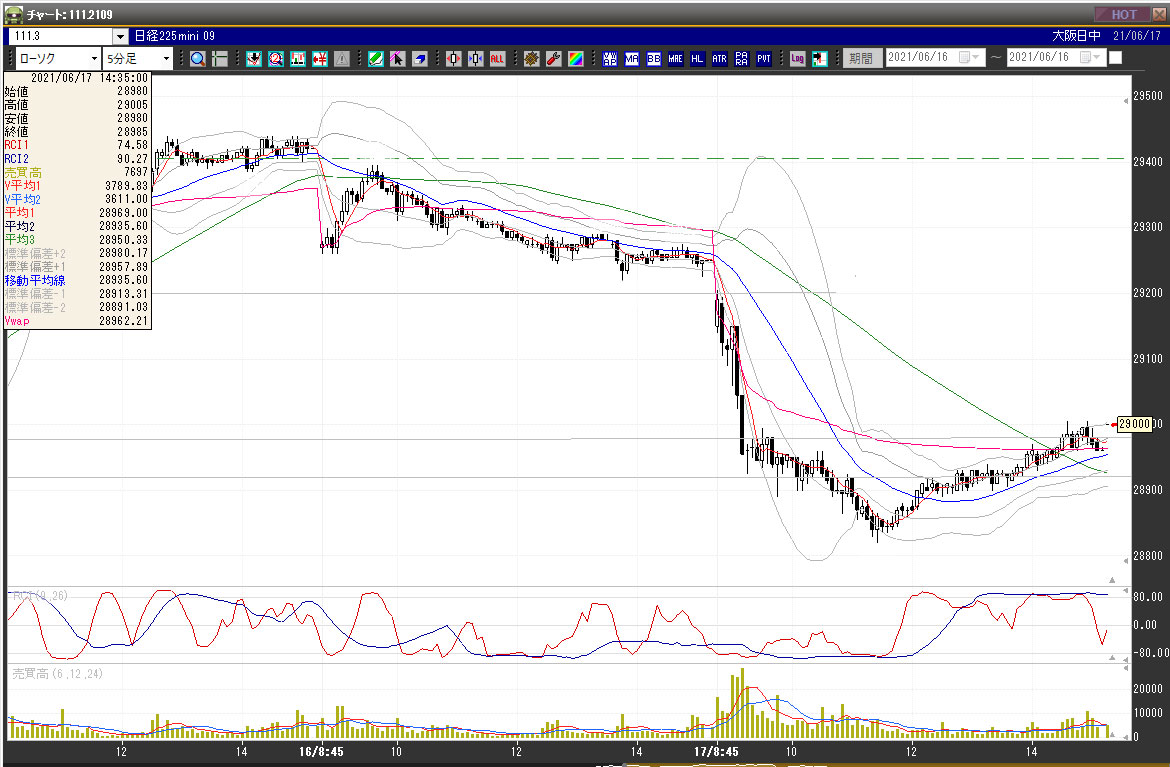This screenshot has height=767, width=1170.
Task: Click the RCI2 value row in data panel
Action: (77, 159)
